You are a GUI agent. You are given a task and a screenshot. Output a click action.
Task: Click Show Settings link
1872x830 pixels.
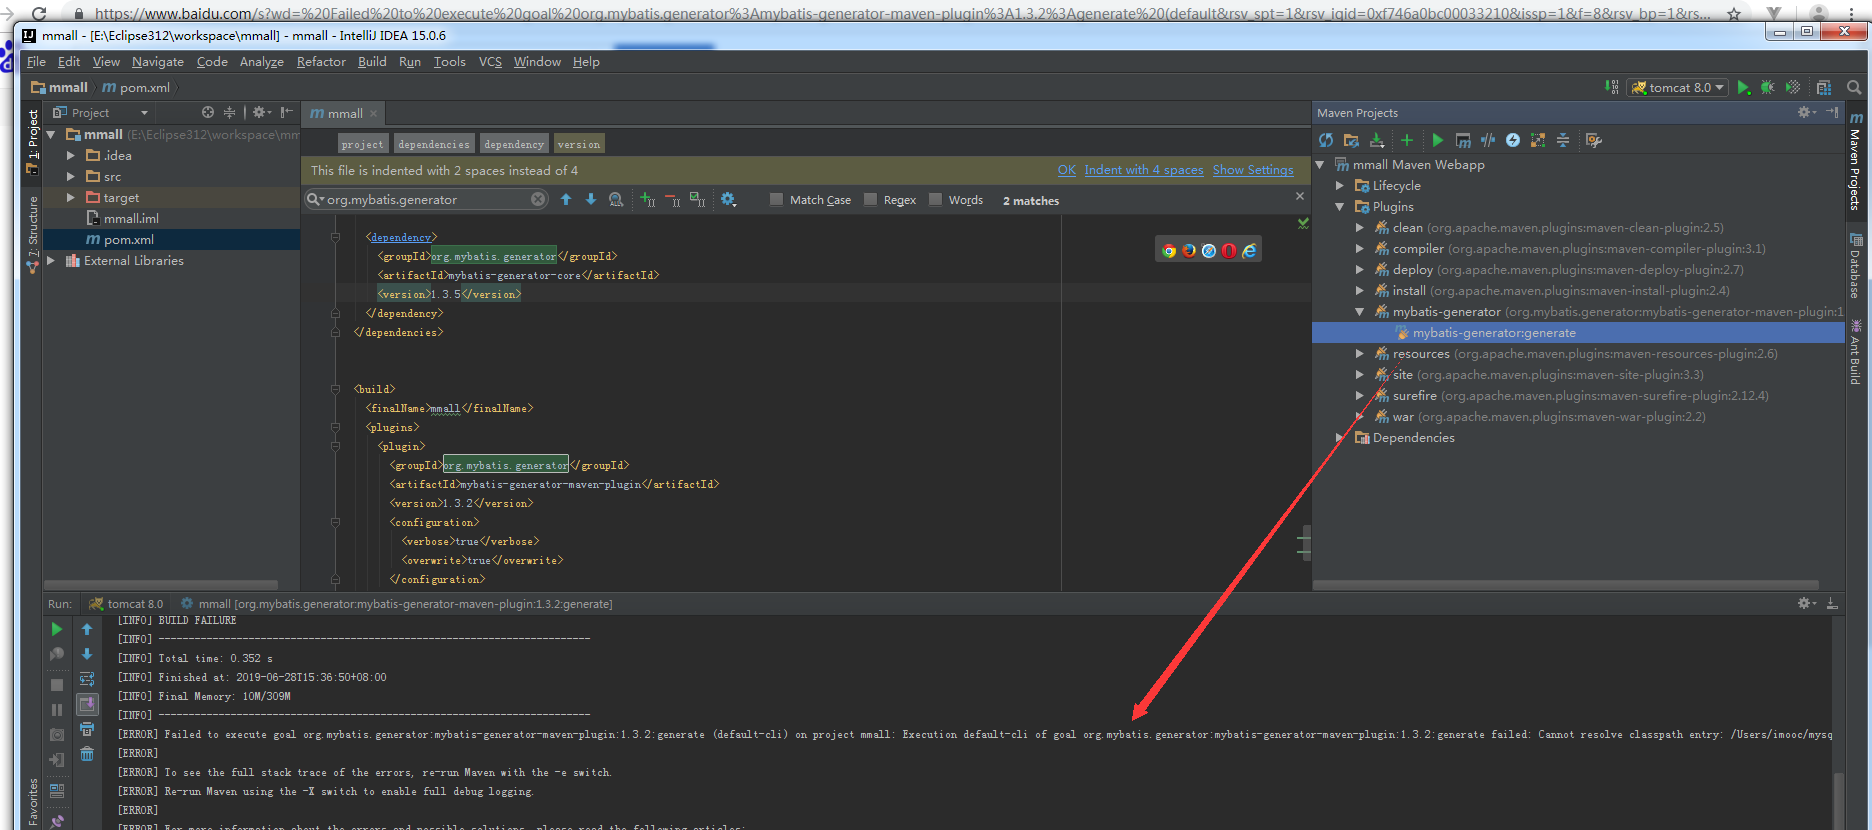1253,170
